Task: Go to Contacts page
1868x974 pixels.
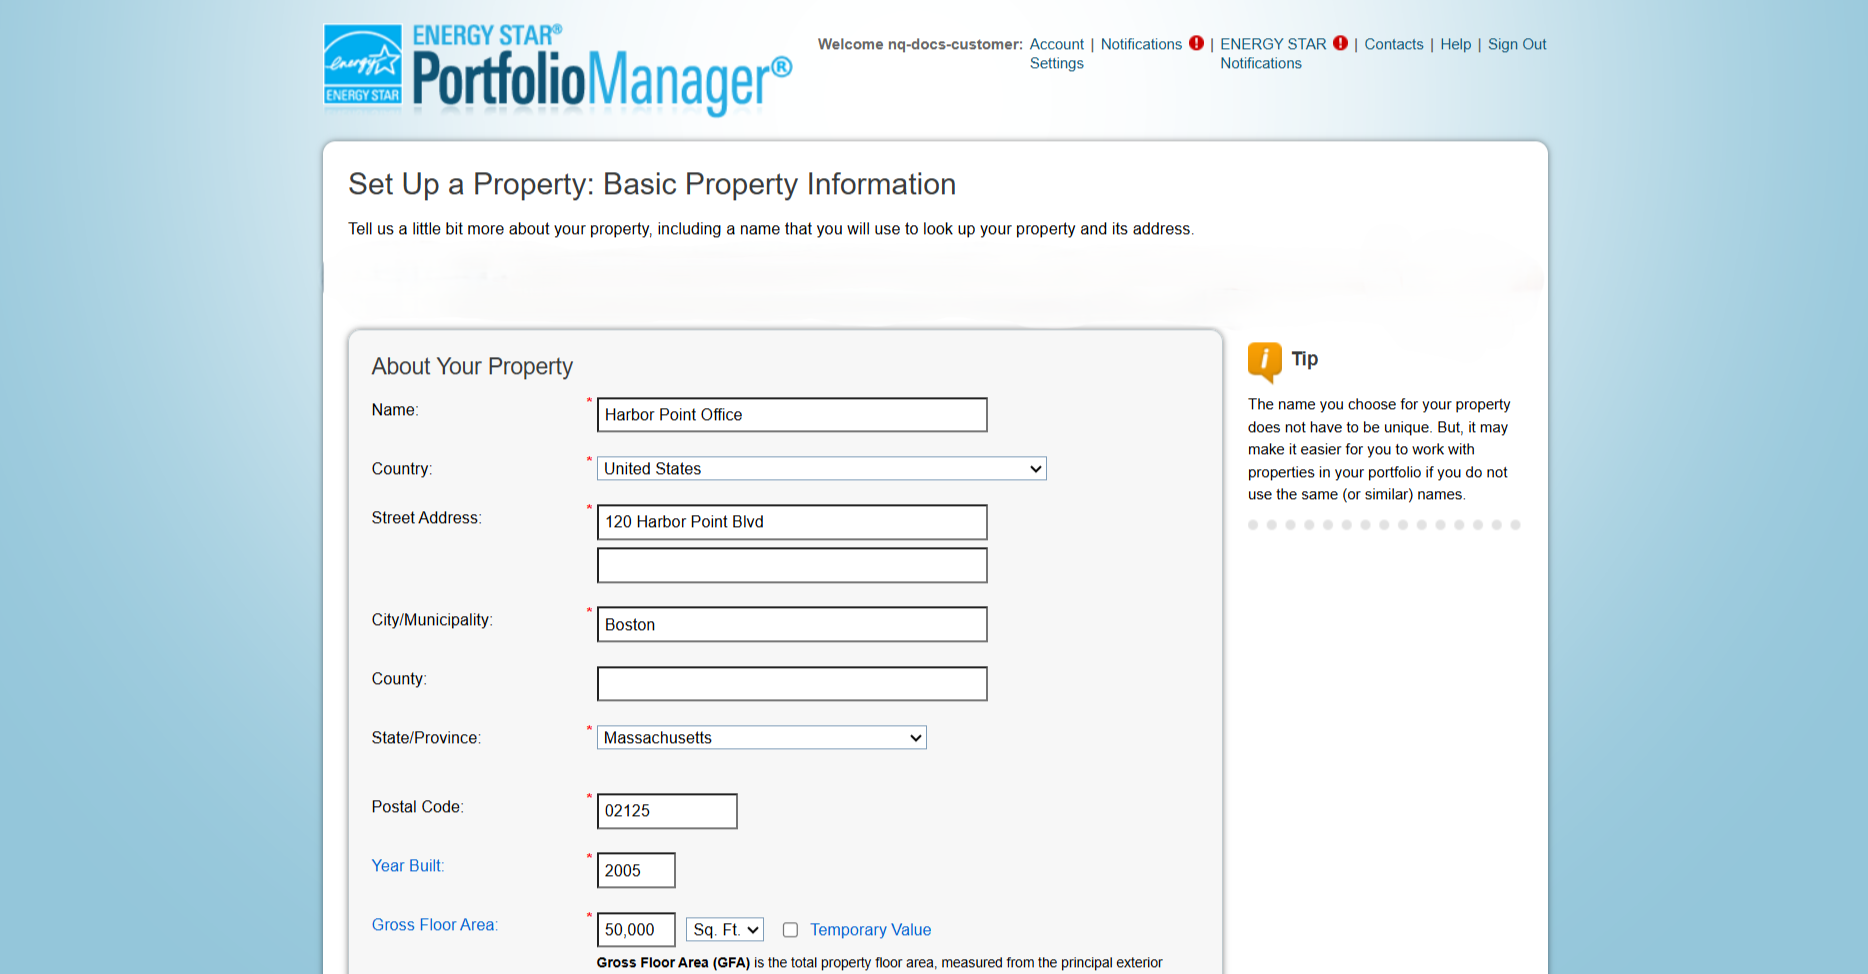Action: [1393, 44]
